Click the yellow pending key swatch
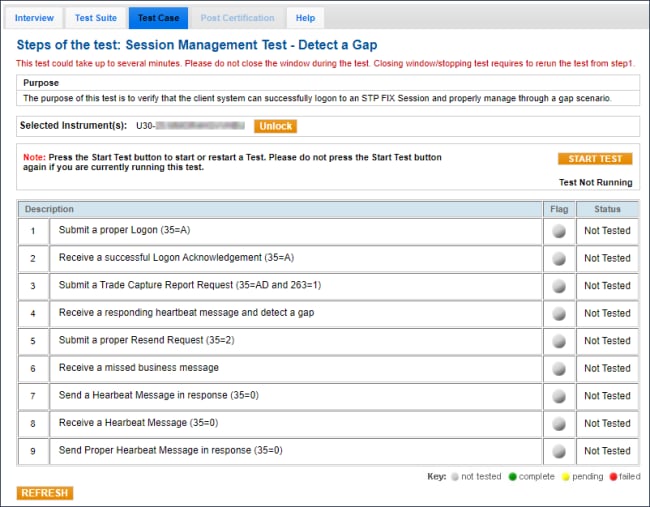 (x=565, y=477)
